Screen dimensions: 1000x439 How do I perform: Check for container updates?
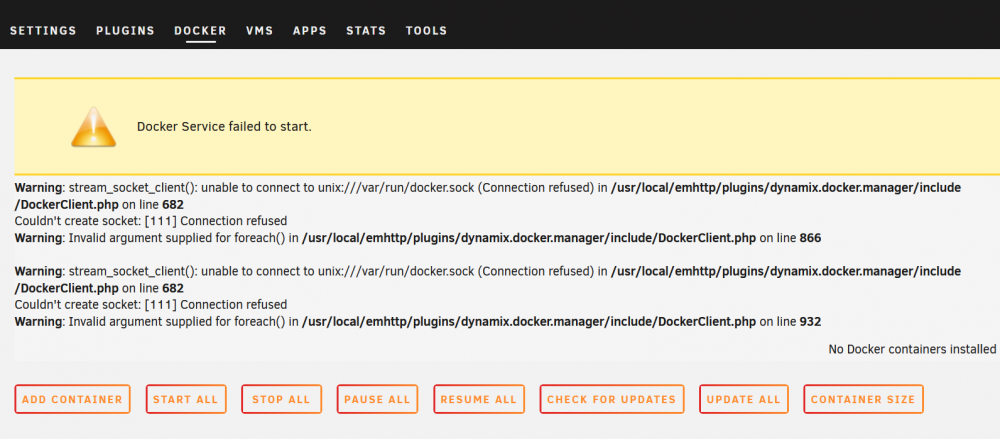(x=612, y=399)
